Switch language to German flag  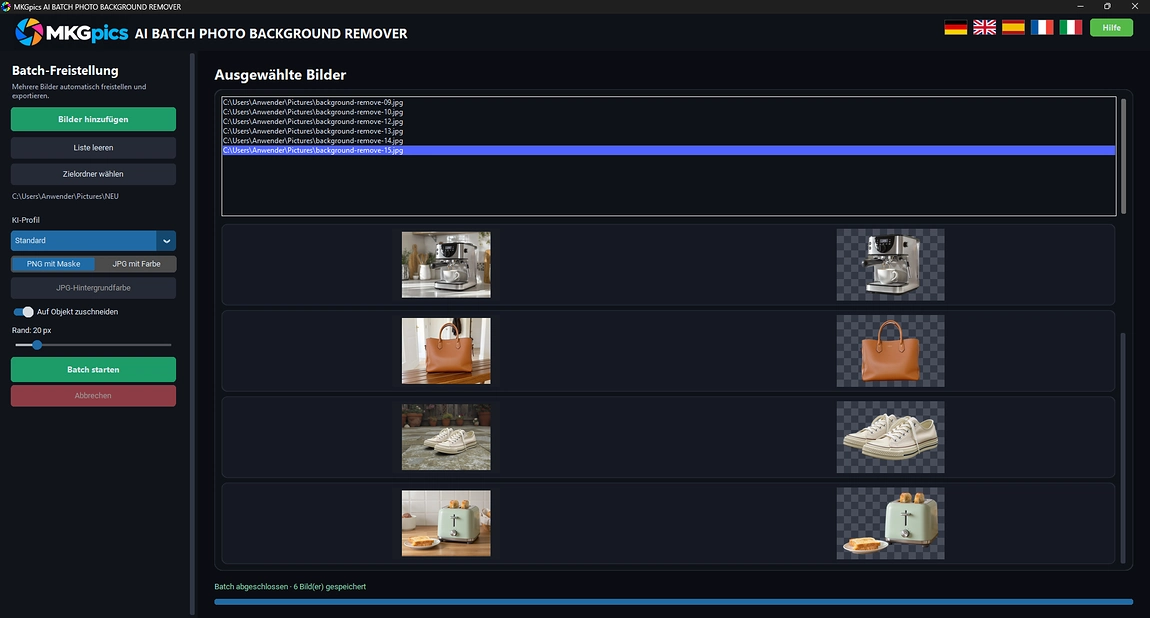(955, 28)
